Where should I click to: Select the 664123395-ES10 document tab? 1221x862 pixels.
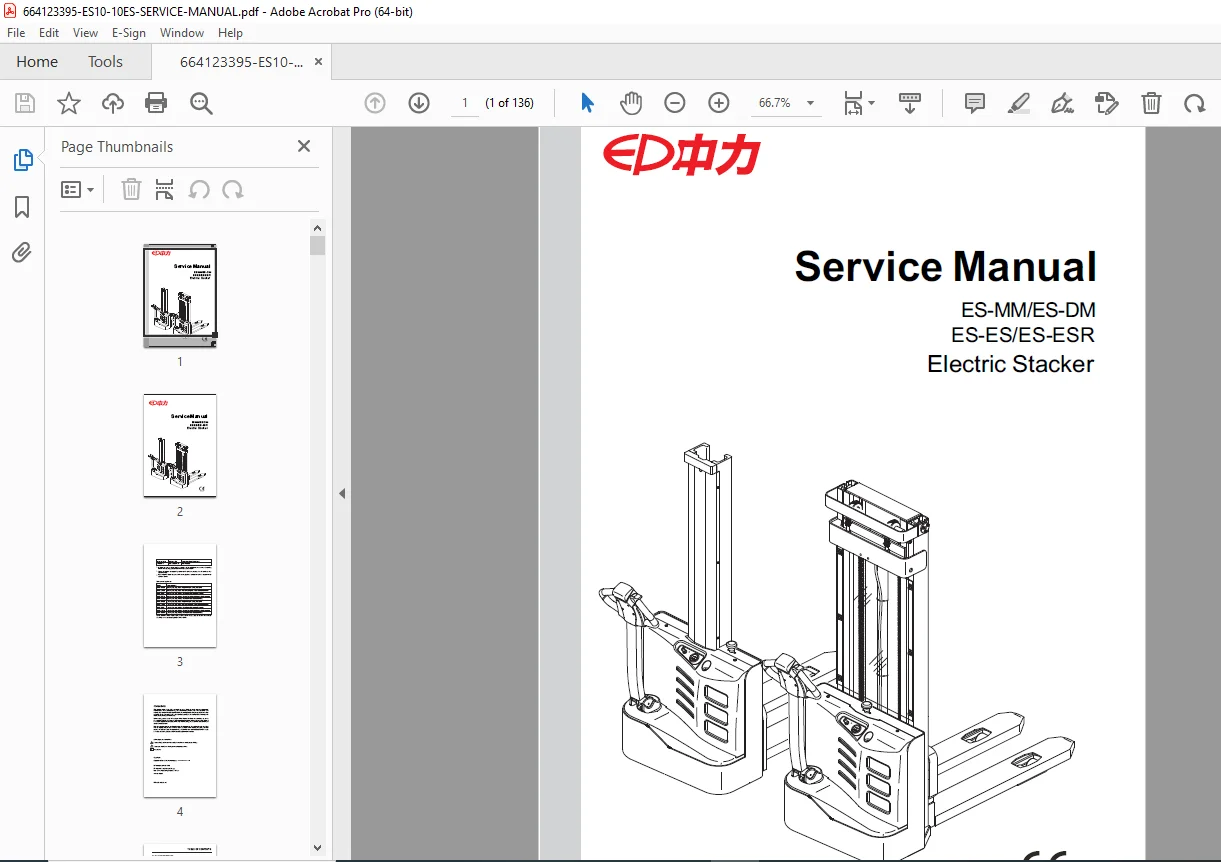click(x=241, y=62)
